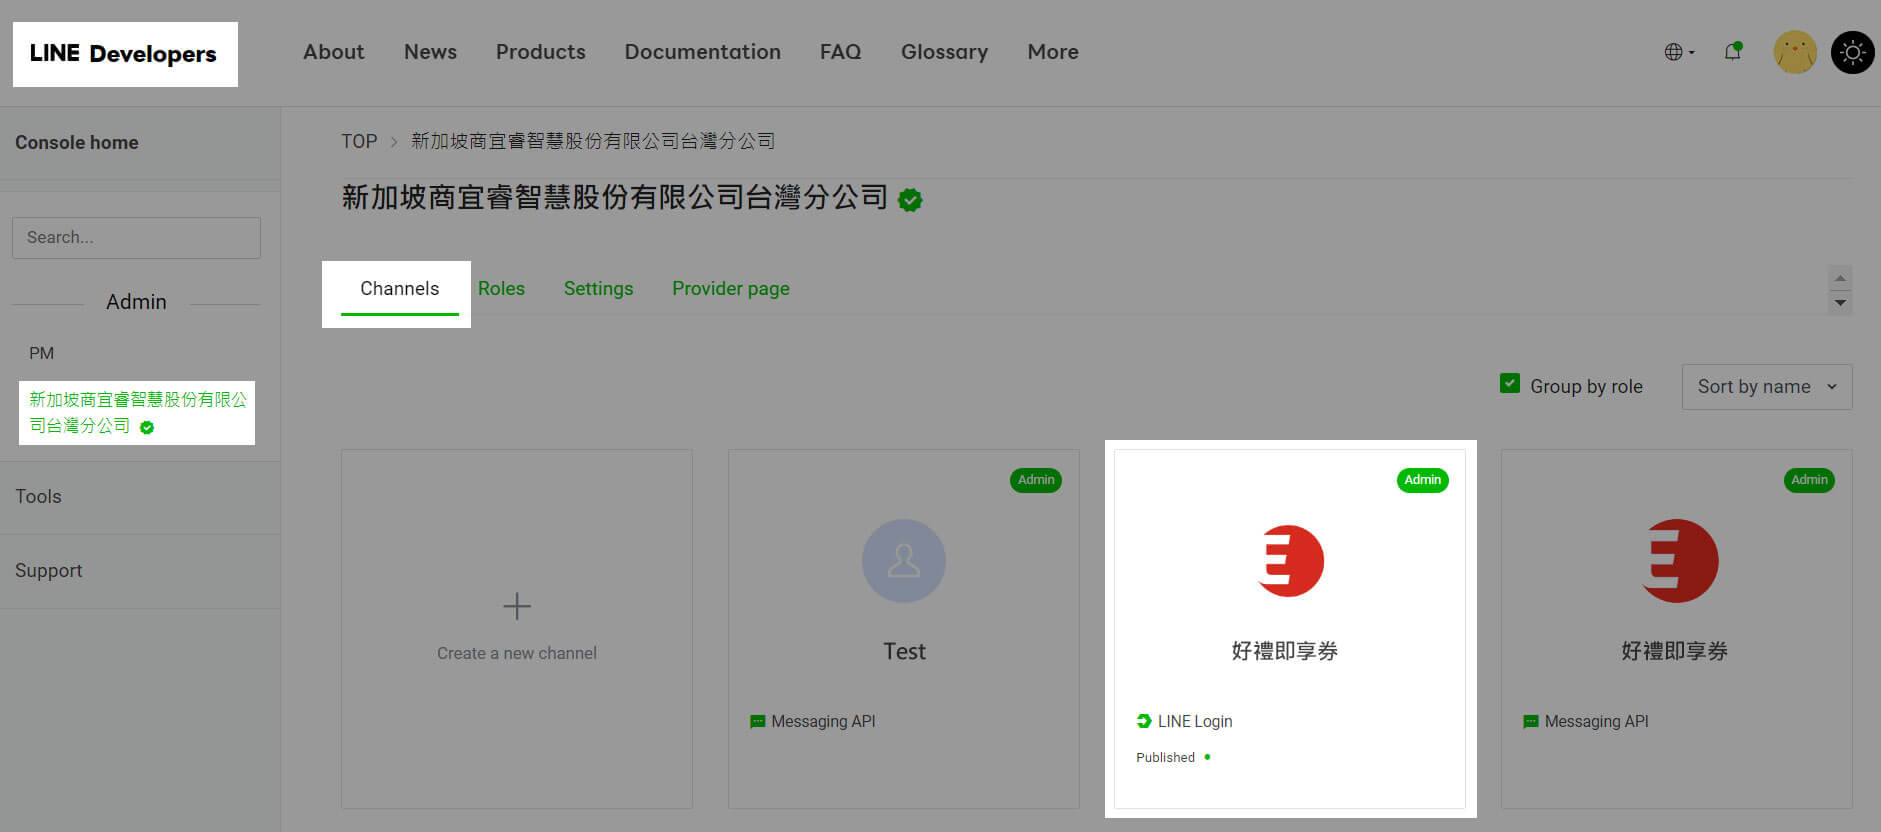Open the notifications bell
The image size is (1881, 832).
point(1733,52)
